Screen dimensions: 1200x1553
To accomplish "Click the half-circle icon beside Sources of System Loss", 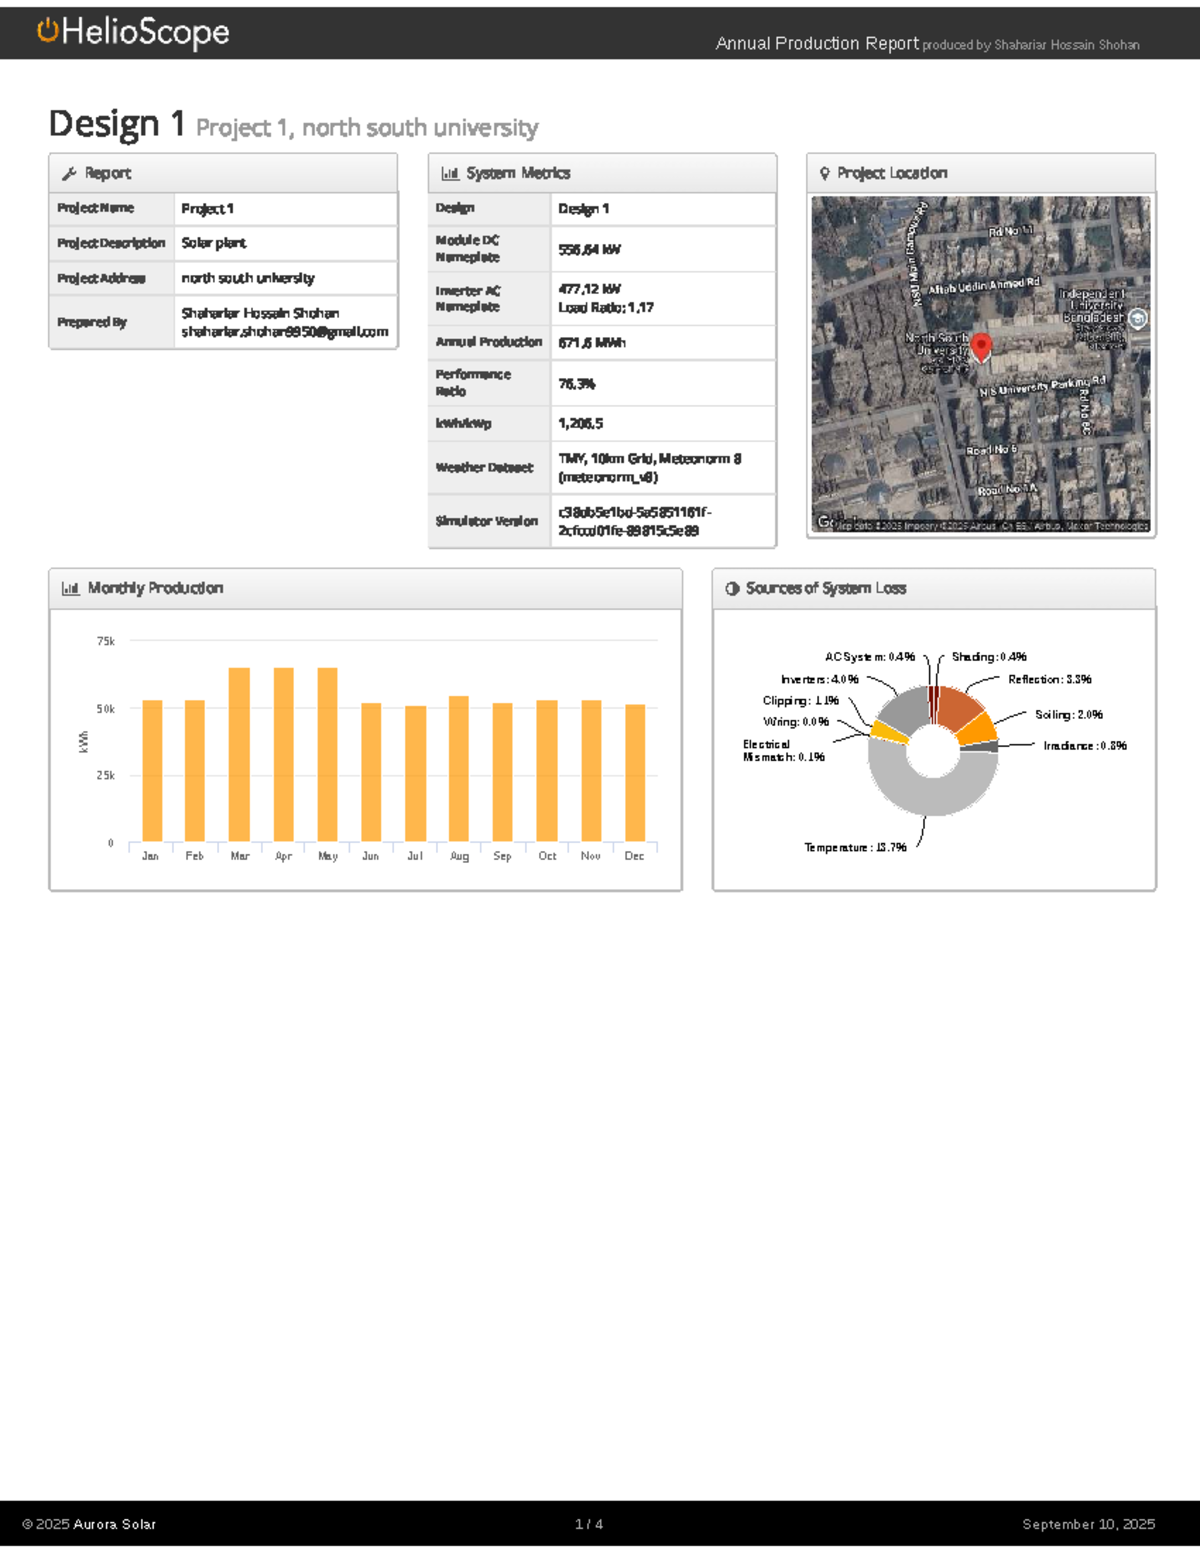I will pyautogui.click(x=732, y=589).
